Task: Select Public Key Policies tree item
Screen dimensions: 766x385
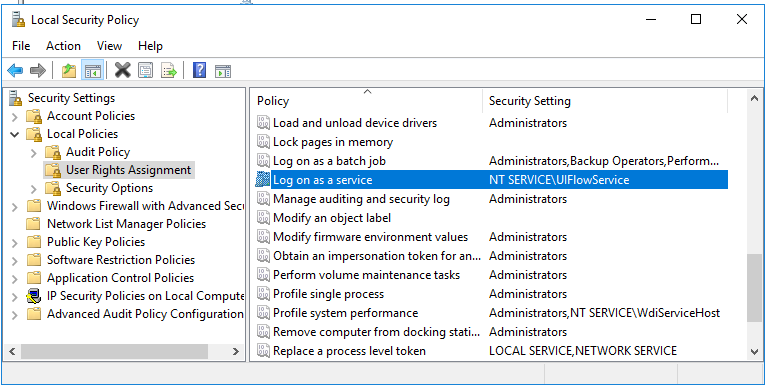Action: 96,242
